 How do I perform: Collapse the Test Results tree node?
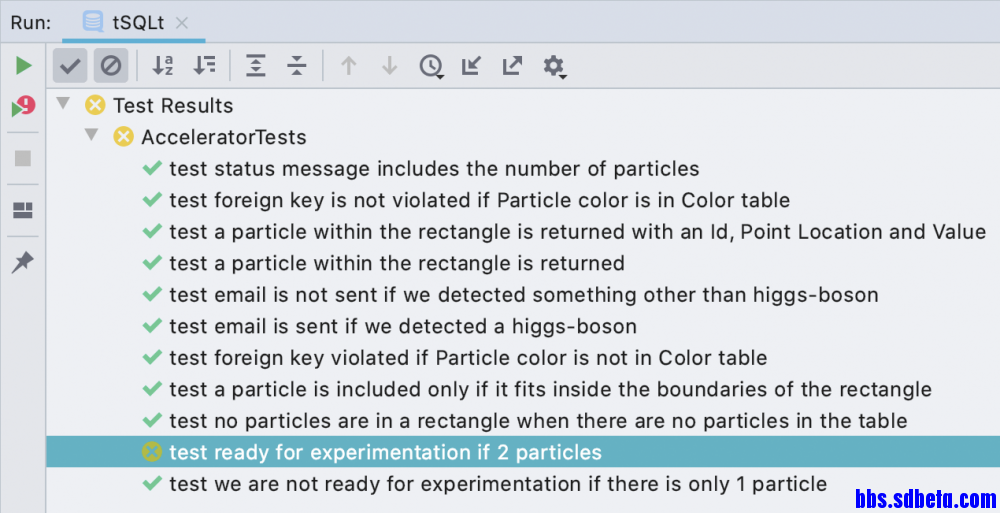click(62, 103)
